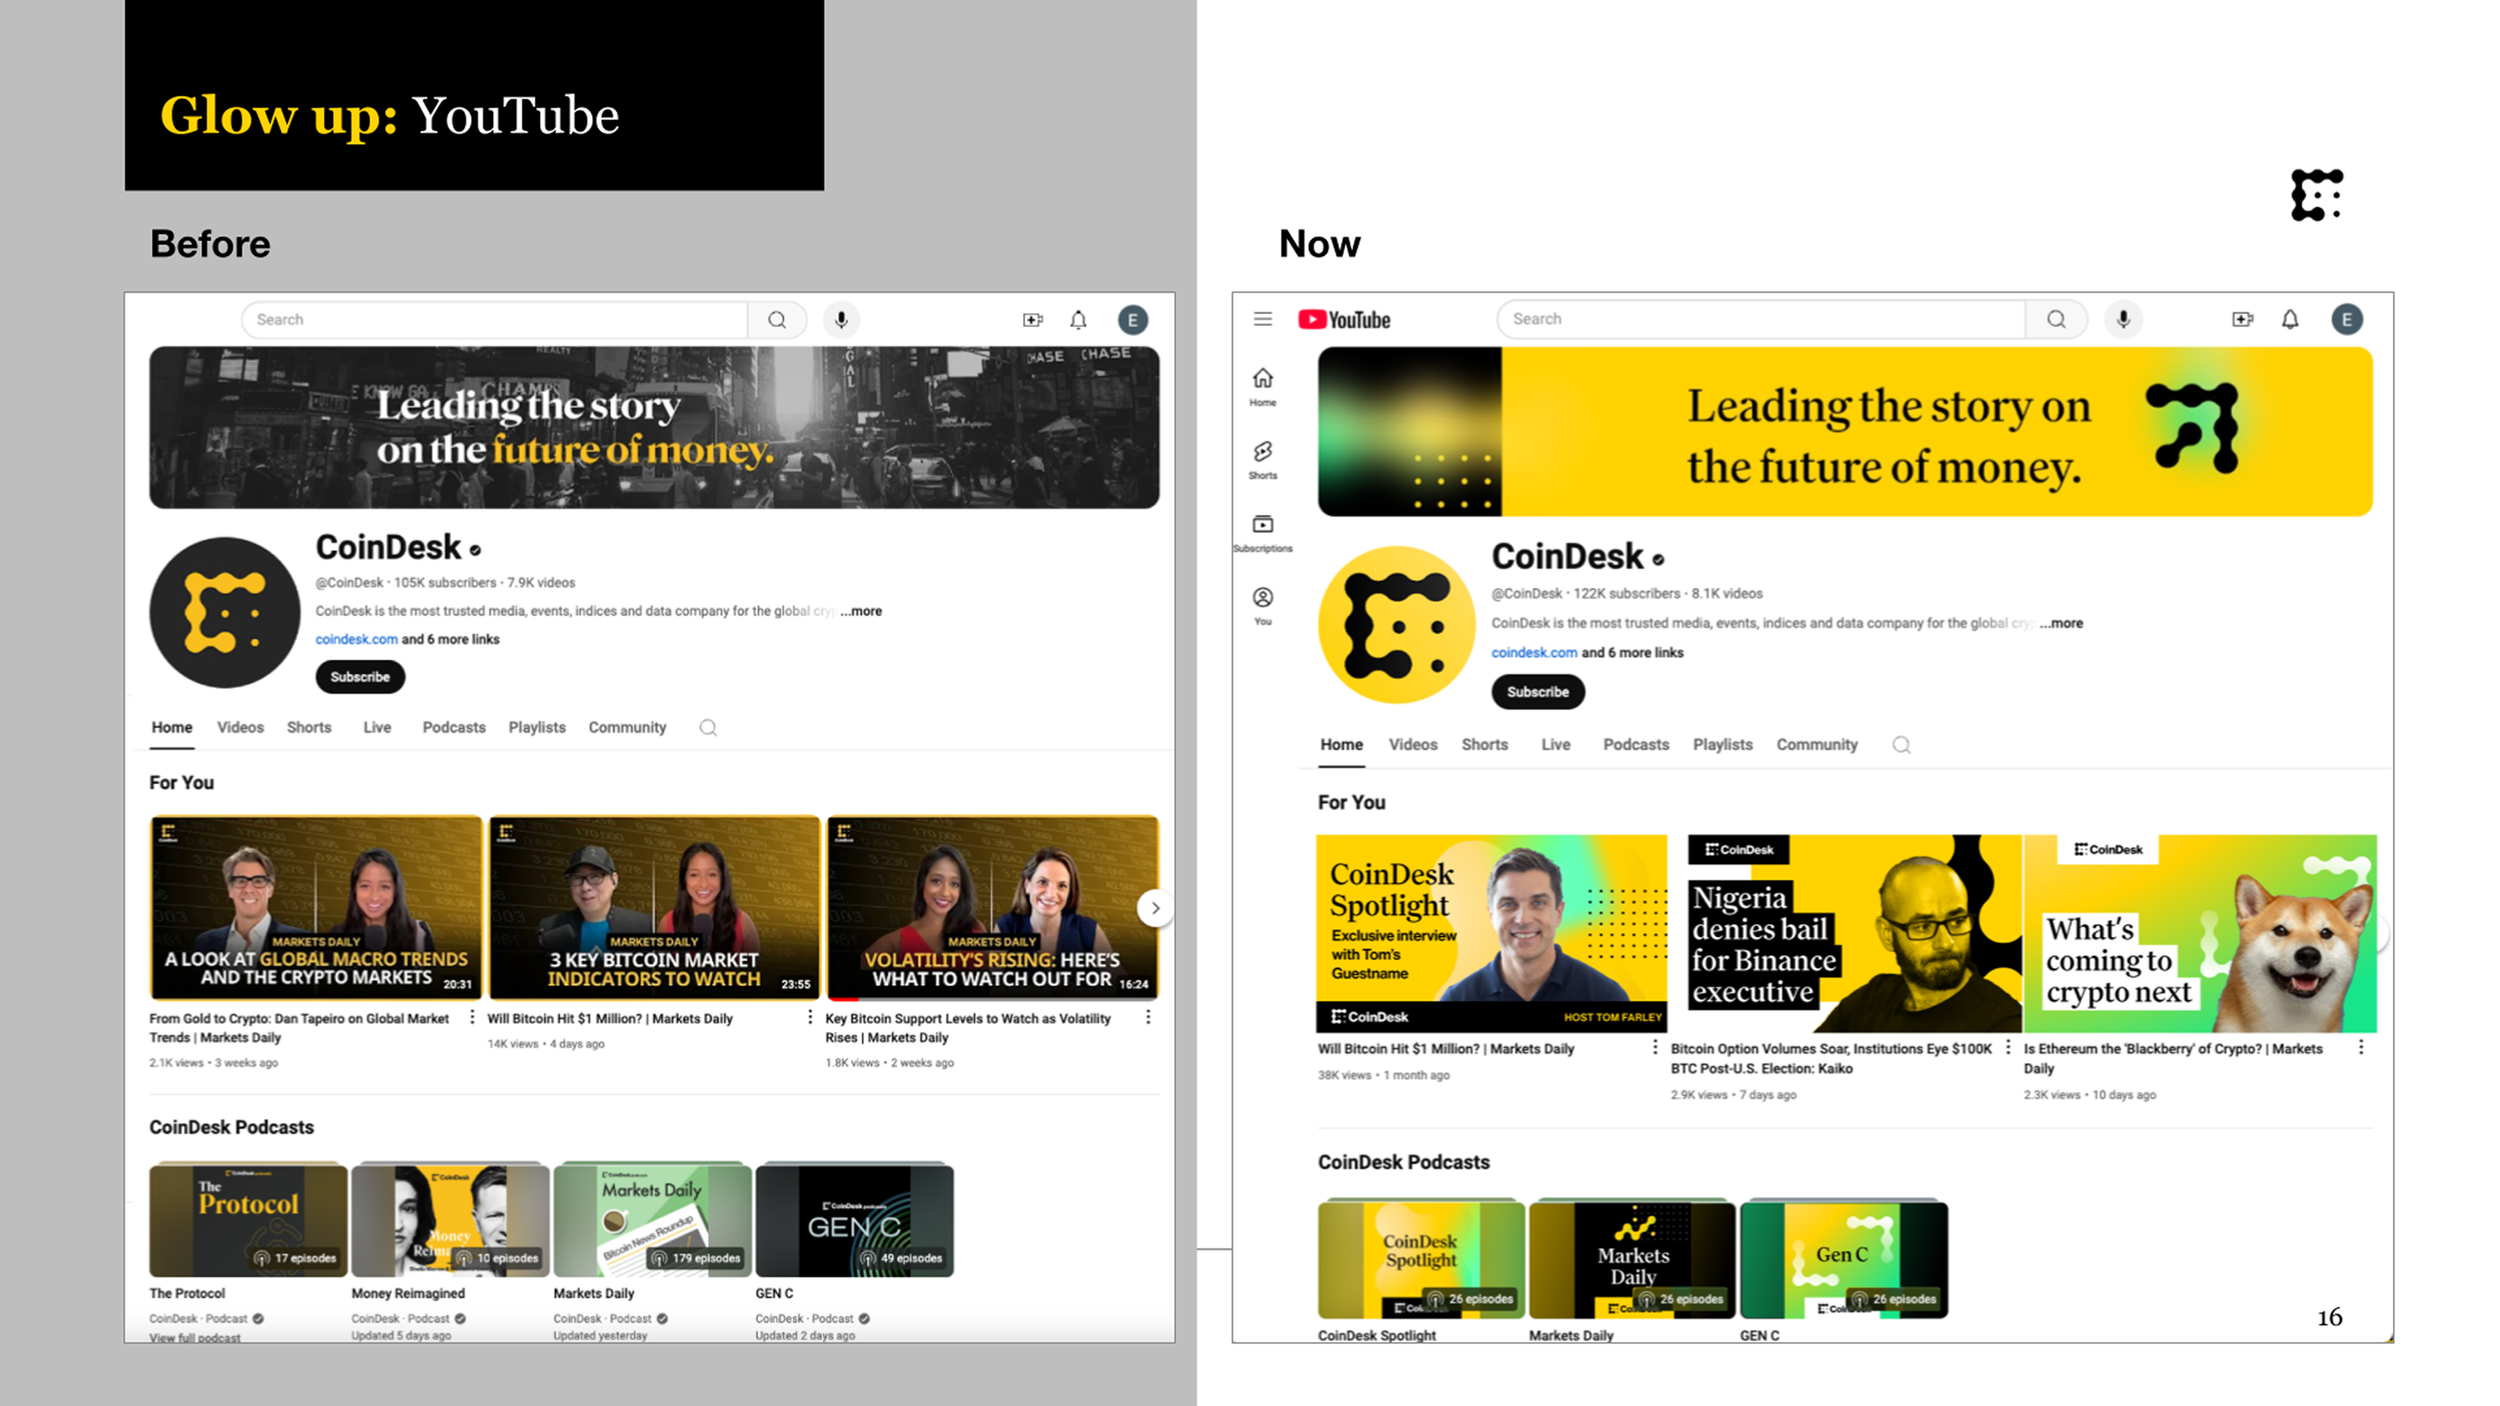
Task: Select Shorts tab in Now screenshot
Action: point(1485,745)
